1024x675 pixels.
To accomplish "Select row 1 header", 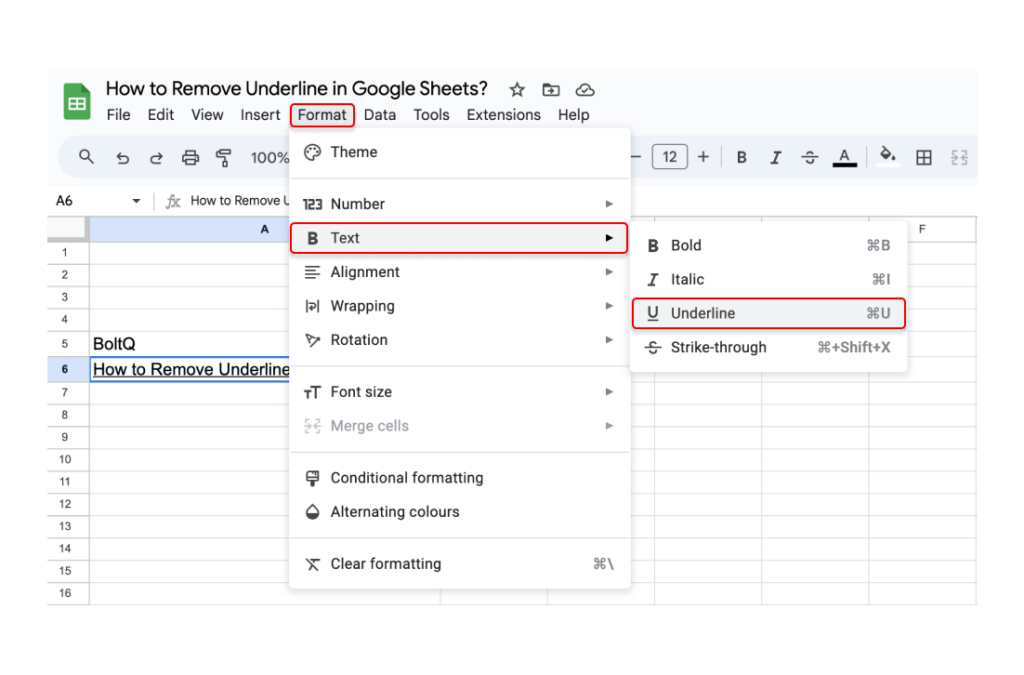I will click(68, 253).
